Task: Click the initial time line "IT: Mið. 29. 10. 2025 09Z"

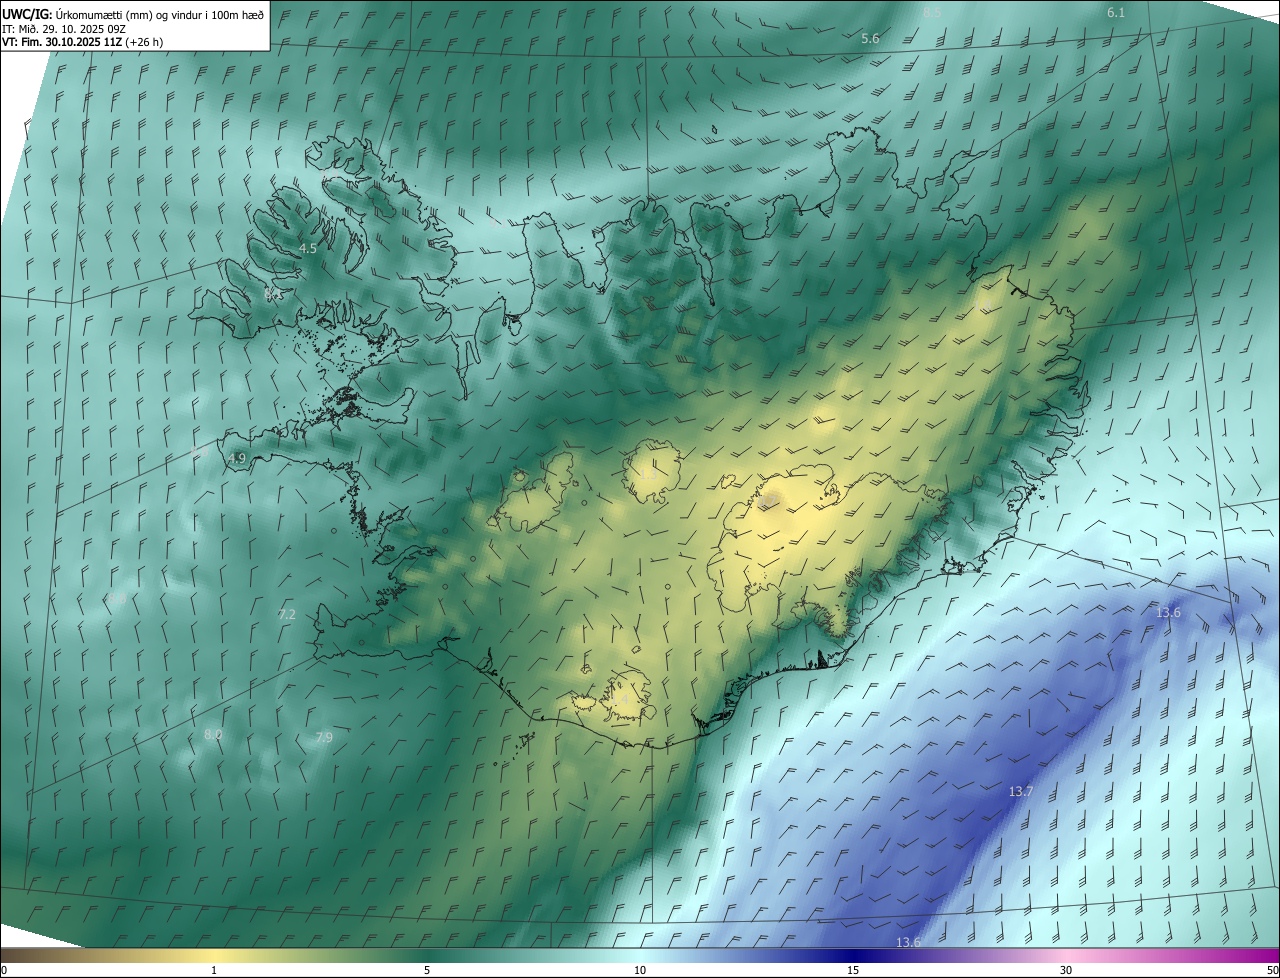Action: [x=63, y=29]
